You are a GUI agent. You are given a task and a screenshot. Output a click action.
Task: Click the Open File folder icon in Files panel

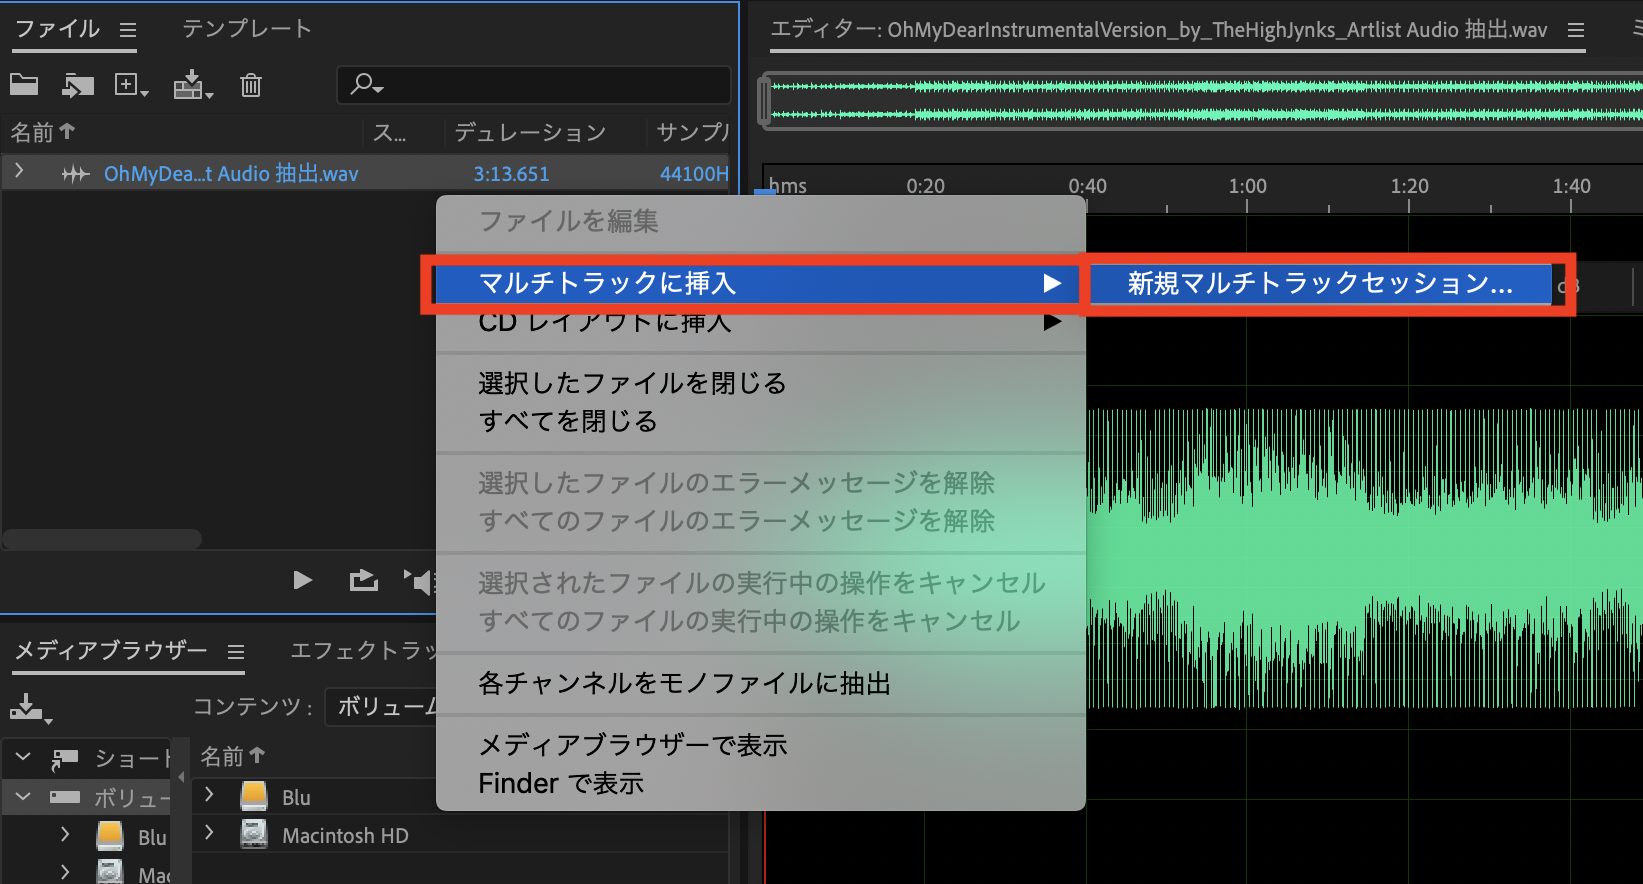[x=24, y=85]
